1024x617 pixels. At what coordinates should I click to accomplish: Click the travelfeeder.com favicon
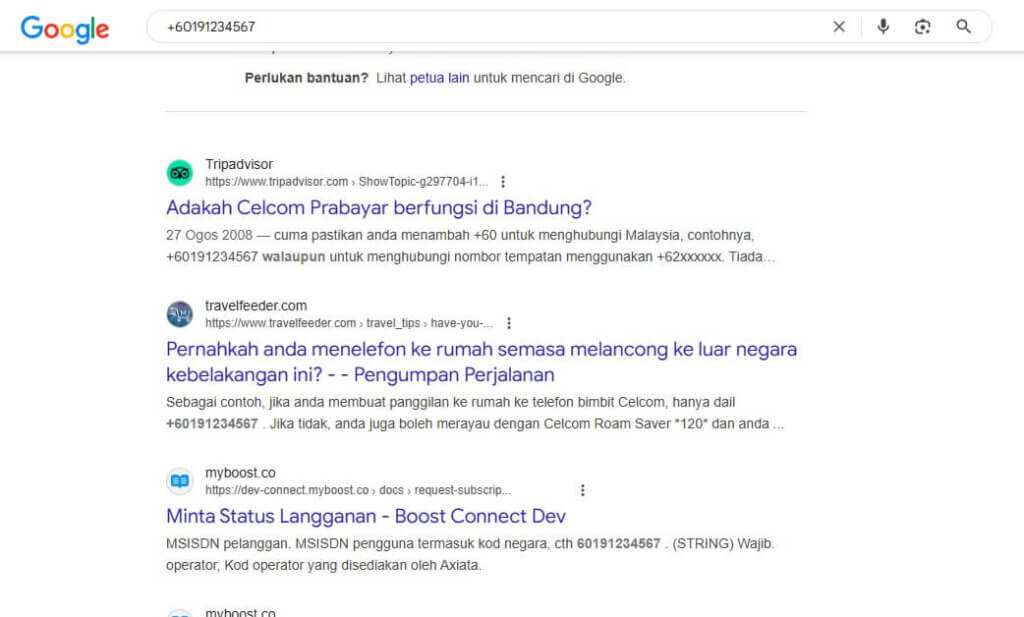point(180,314)
